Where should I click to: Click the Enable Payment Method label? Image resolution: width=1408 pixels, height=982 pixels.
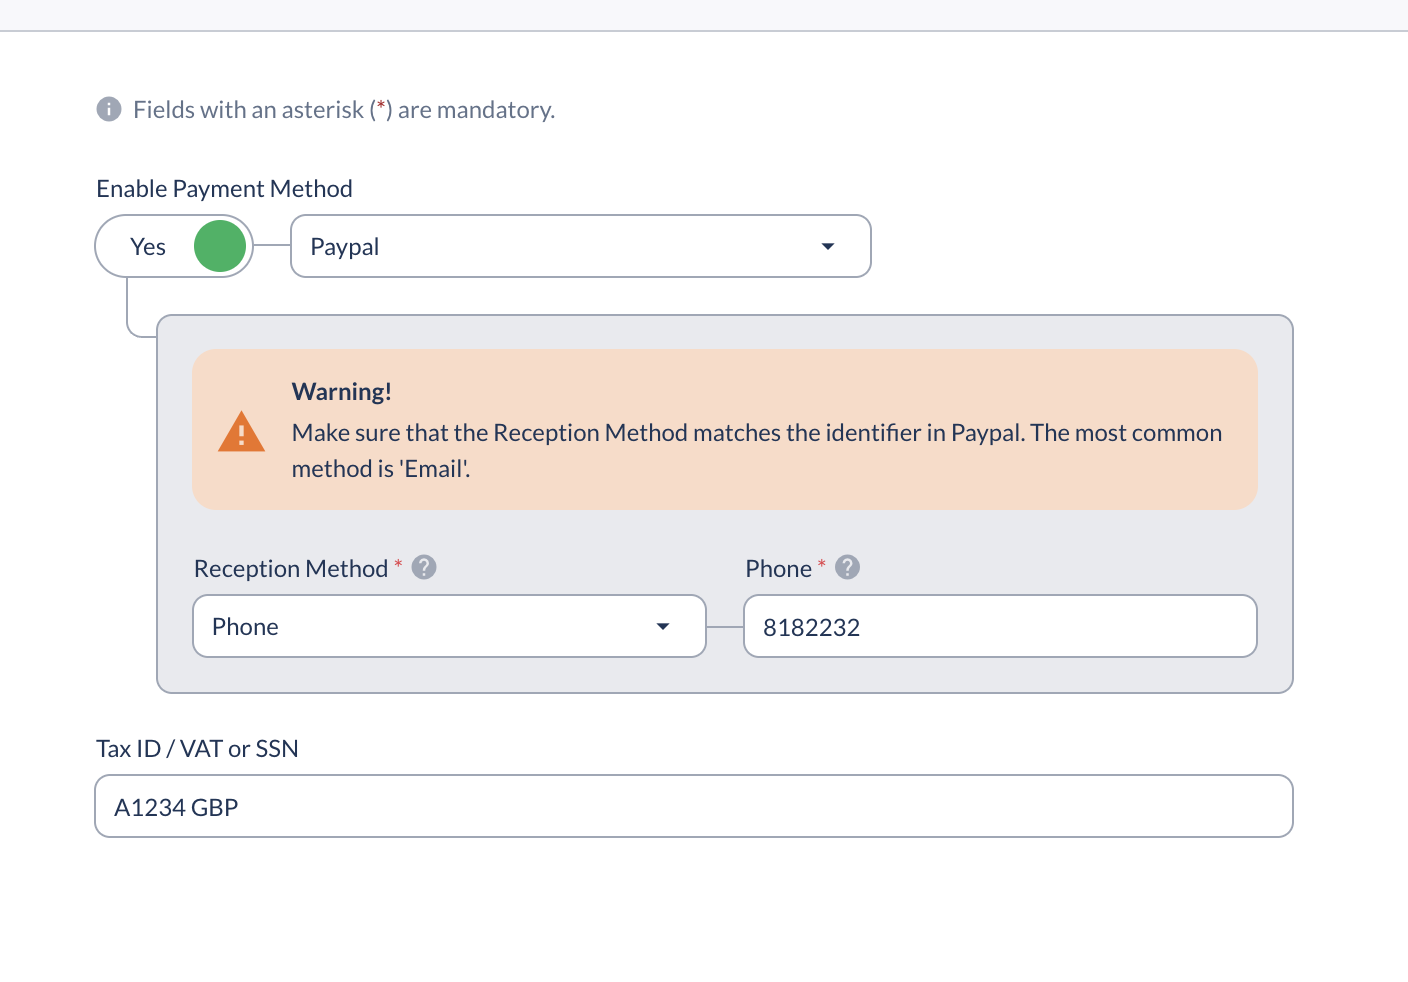(x=224, y=189)
